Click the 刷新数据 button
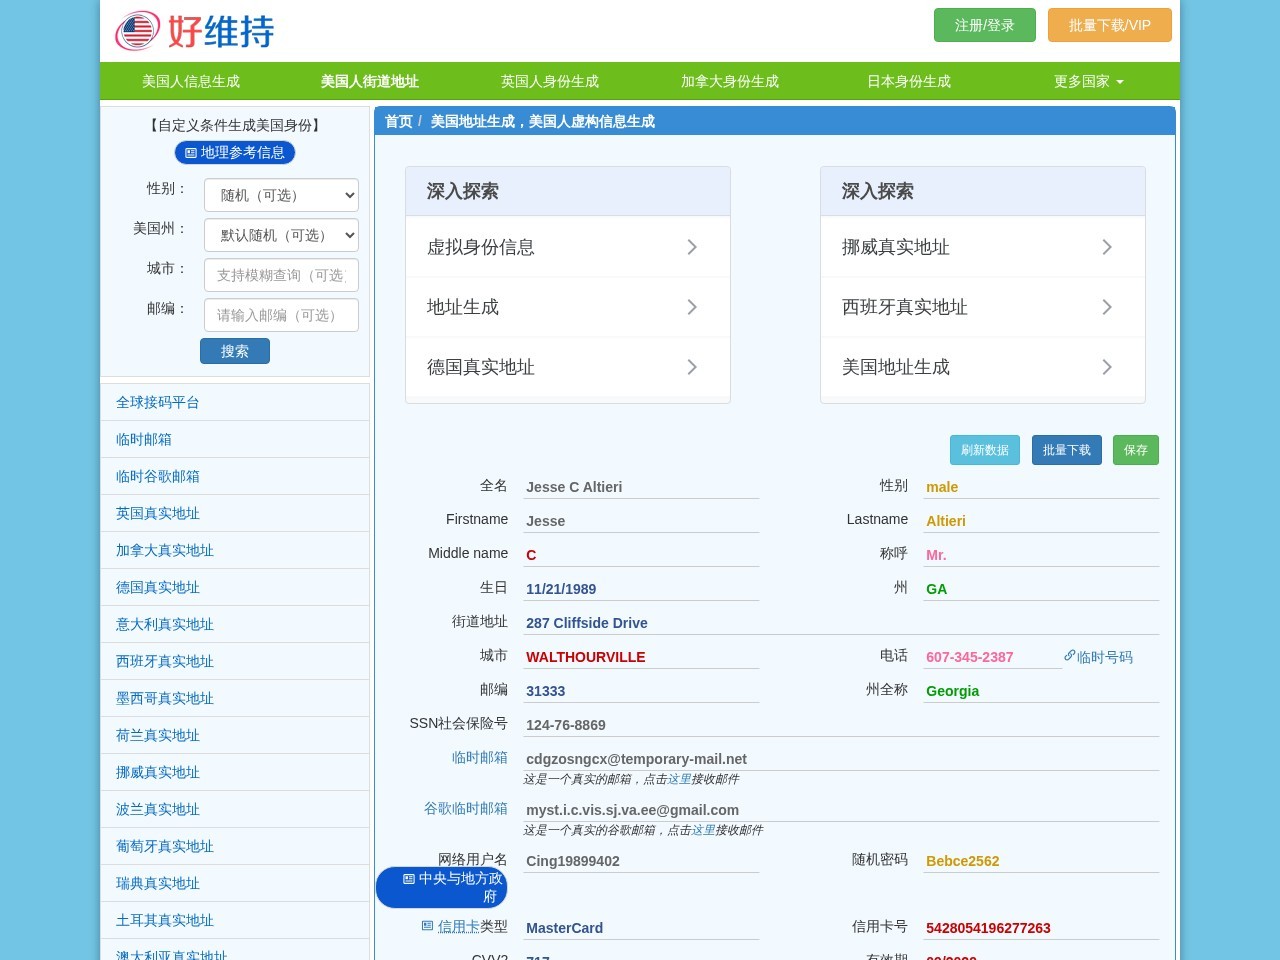The image size is (1280, 960). [x=985, y=450]
